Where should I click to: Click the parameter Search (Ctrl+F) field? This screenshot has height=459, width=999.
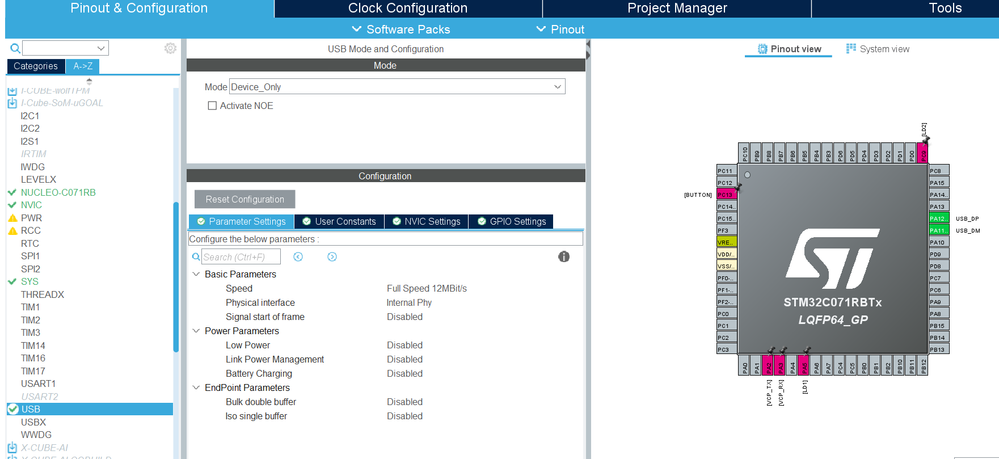tap(241, 257)
